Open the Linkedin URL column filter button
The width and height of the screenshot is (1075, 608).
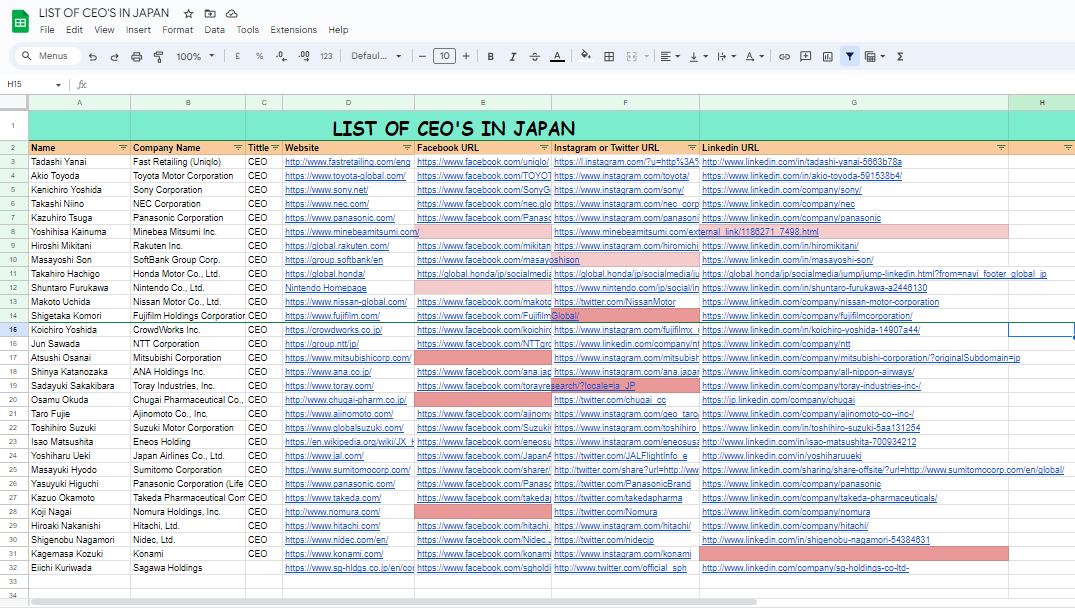[x=1001, y=147]
